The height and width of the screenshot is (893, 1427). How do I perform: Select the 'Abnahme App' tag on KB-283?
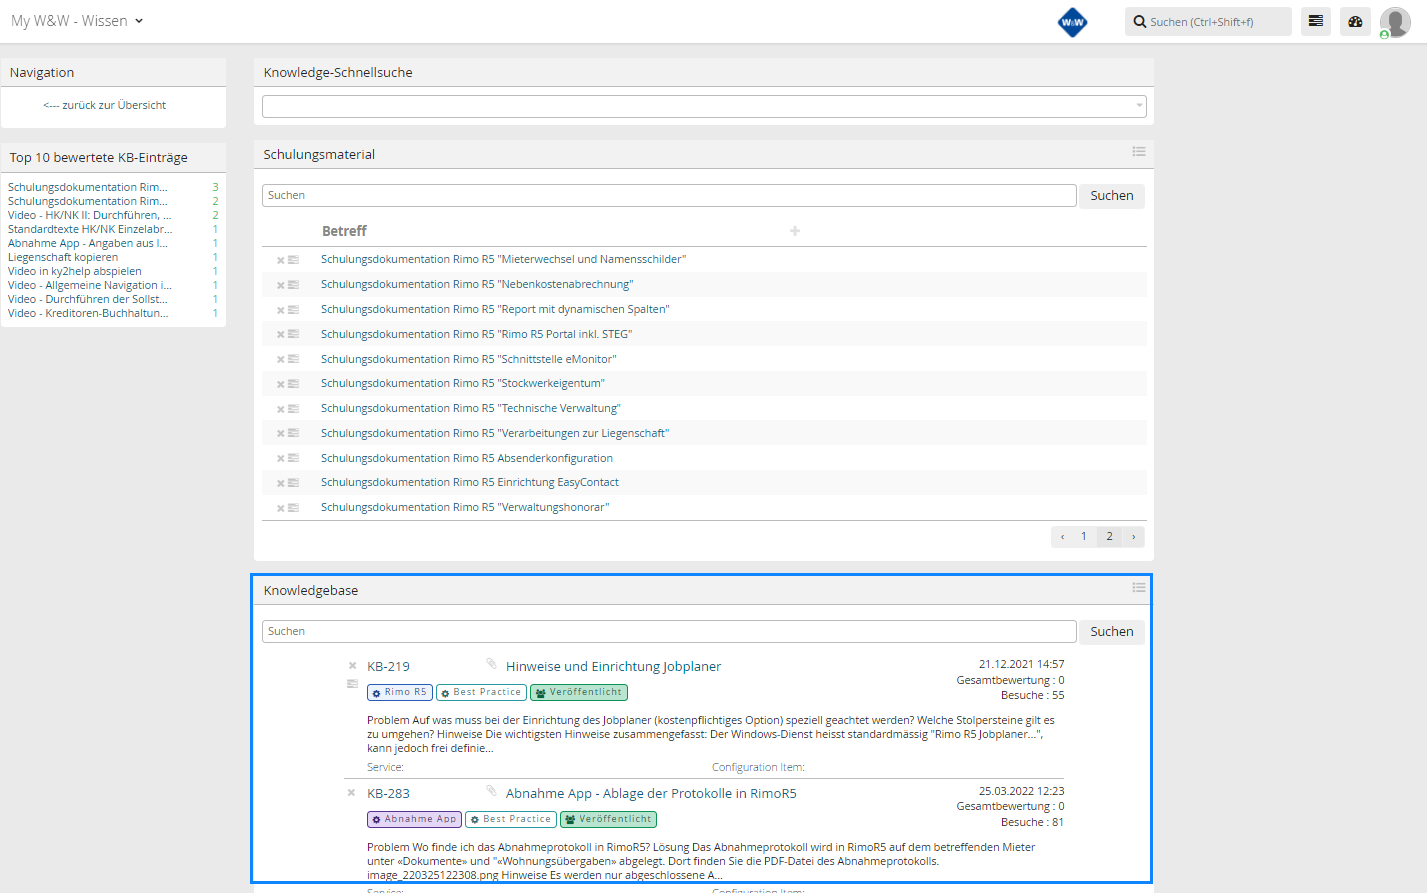(x=414, y=819)
